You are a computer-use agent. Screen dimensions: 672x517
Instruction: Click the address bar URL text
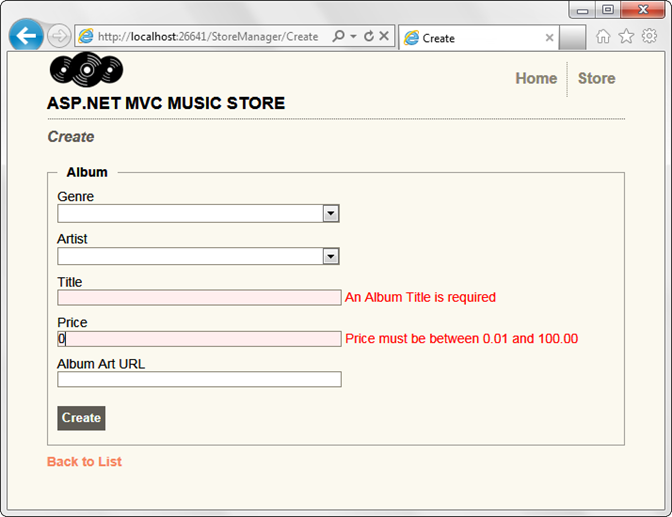coord(208,37)
